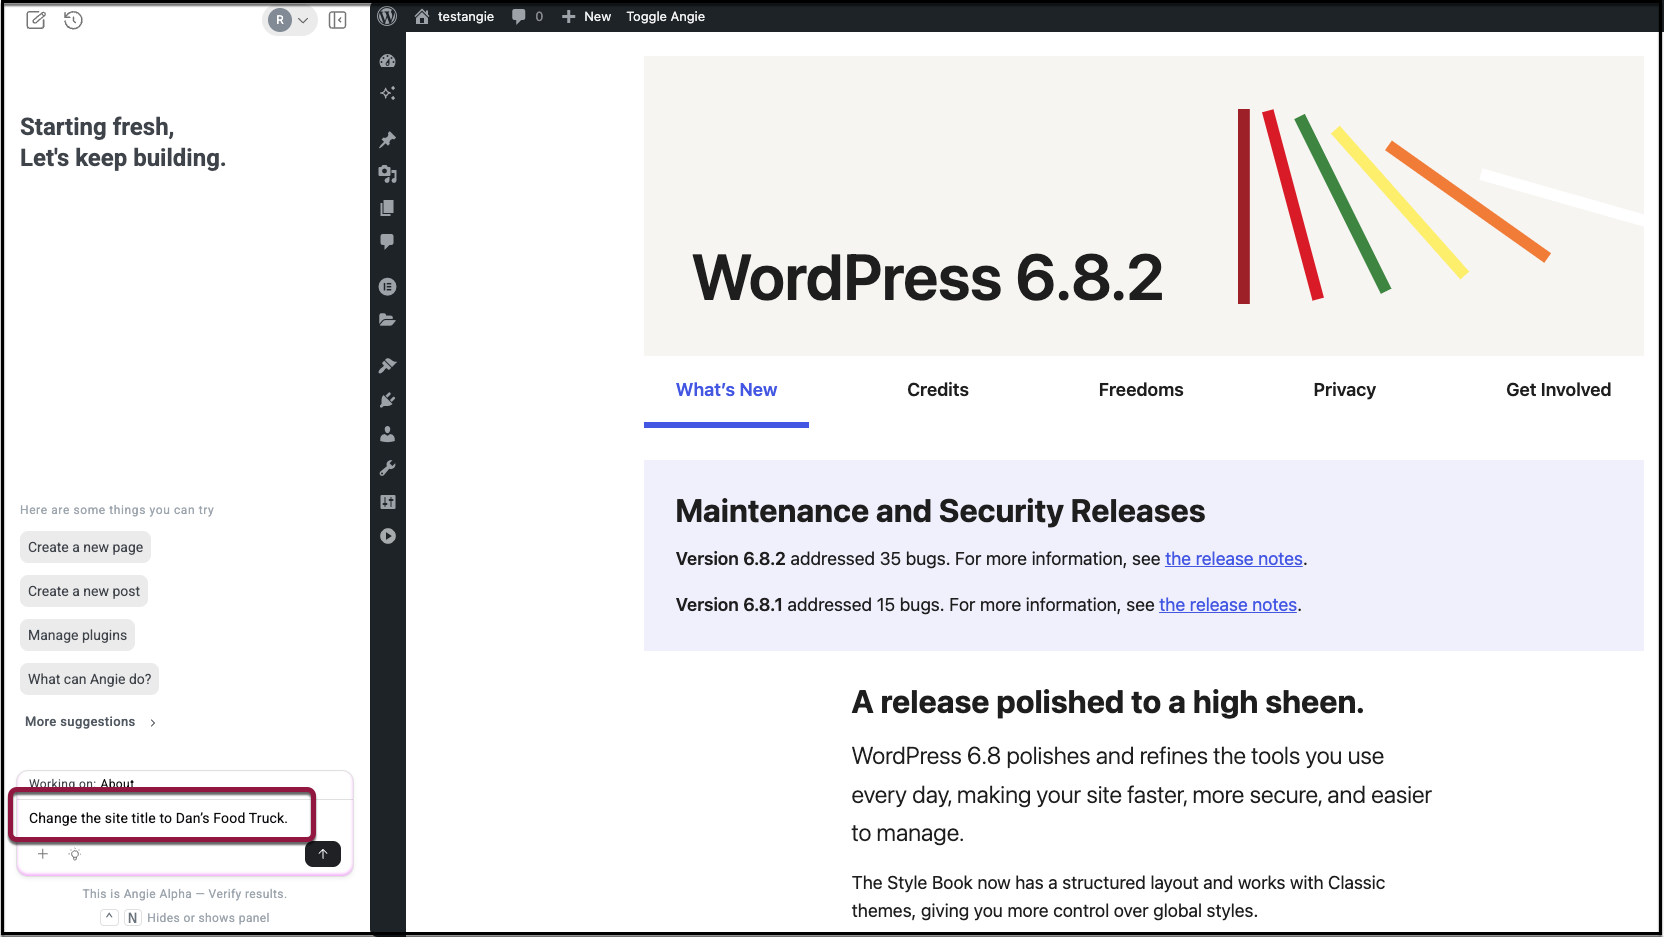Open the Users sidebar icon

click(x=388, y=434)
